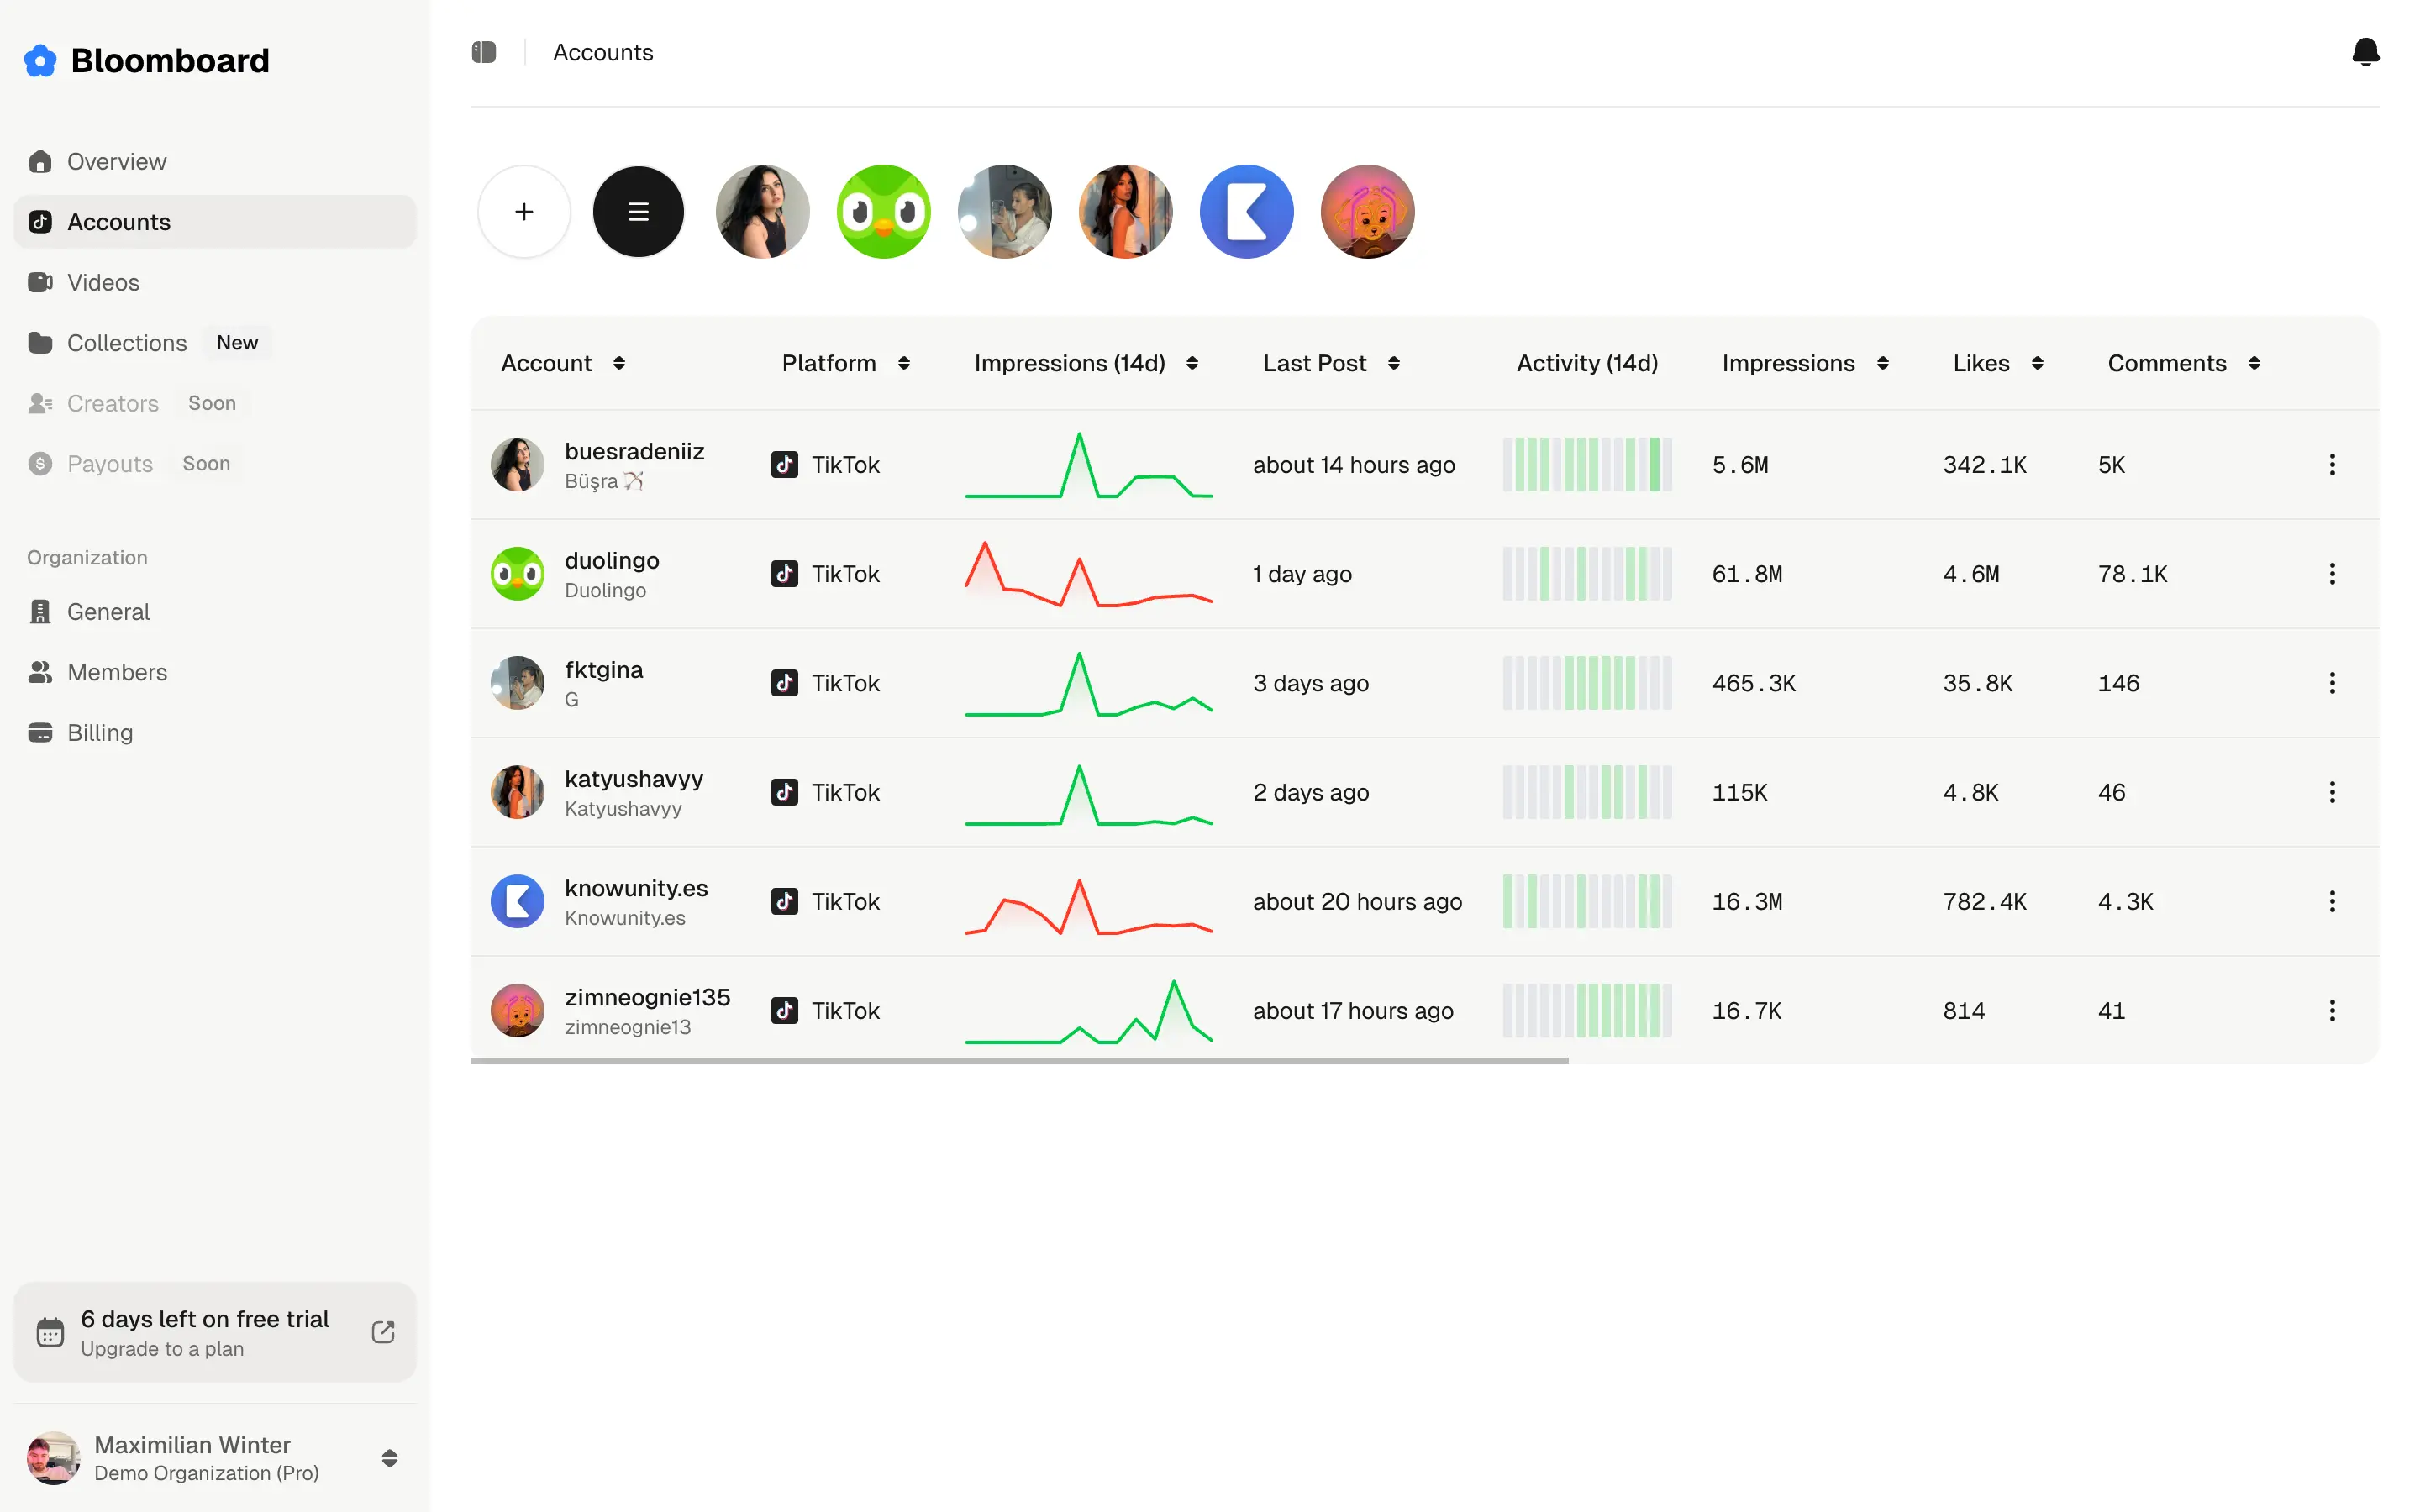
Task: Open the Billing section
Action: pos(99,732)
